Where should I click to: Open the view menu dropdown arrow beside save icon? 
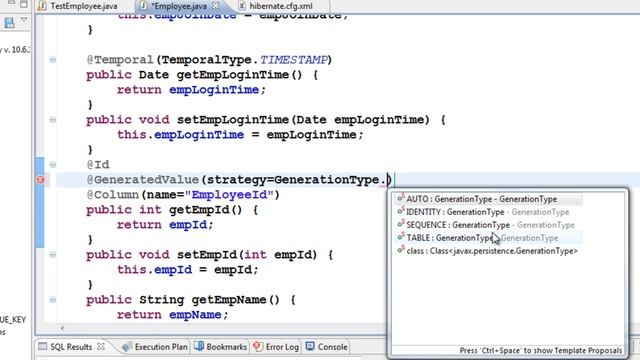[24, 20]
